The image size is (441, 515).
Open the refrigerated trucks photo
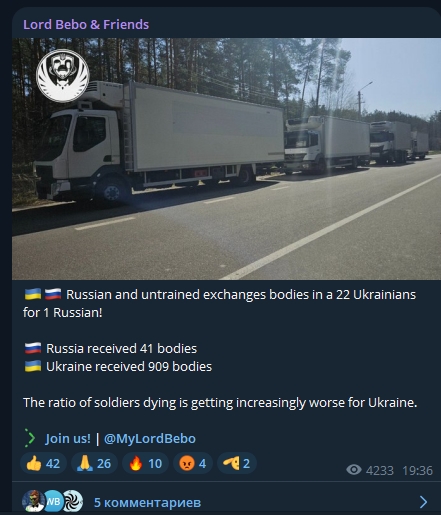point(227,159)
